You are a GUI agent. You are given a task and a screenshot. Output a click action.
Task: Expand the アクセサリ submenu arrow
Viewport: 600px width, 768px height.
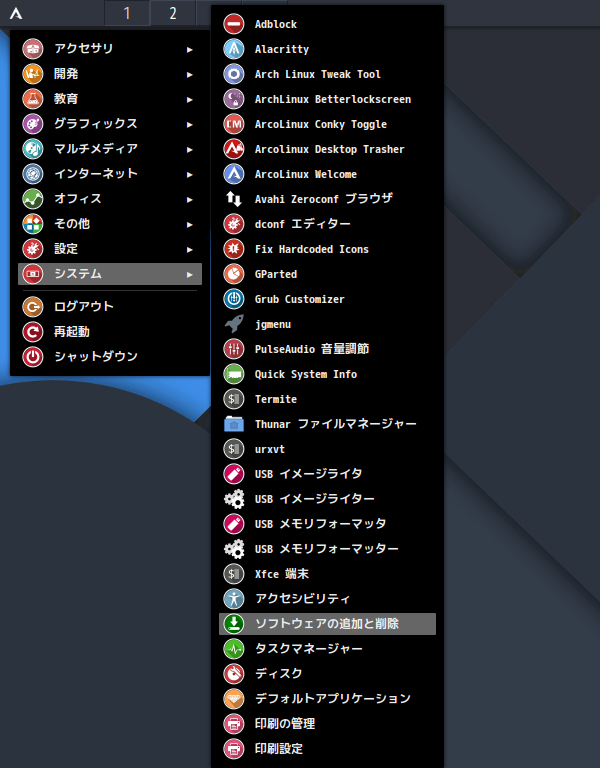(x=190, y=49)
